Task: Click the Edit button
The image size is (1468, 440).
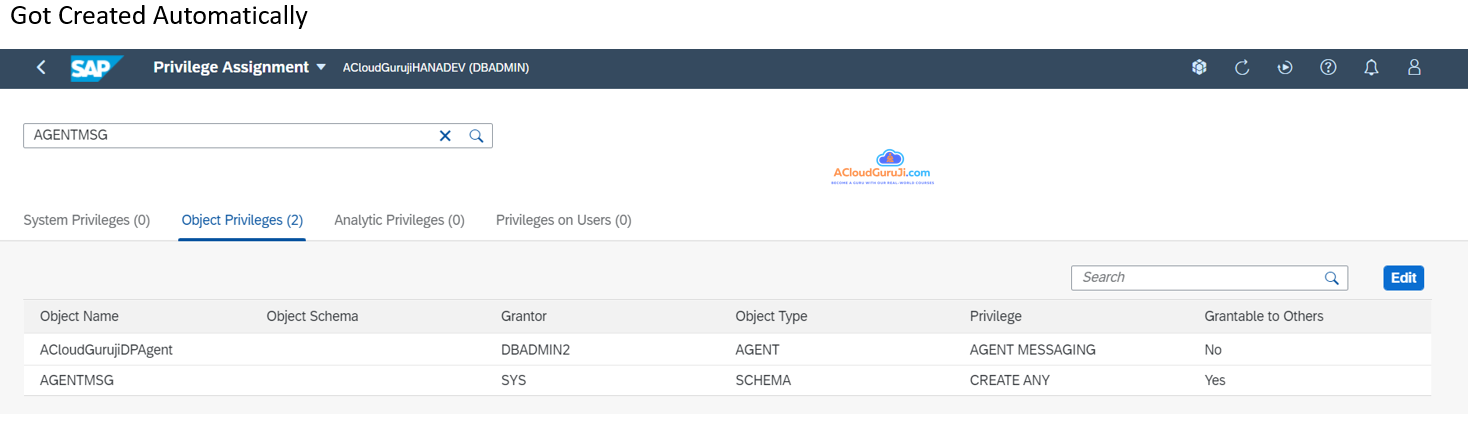Action: (1403, 278)
